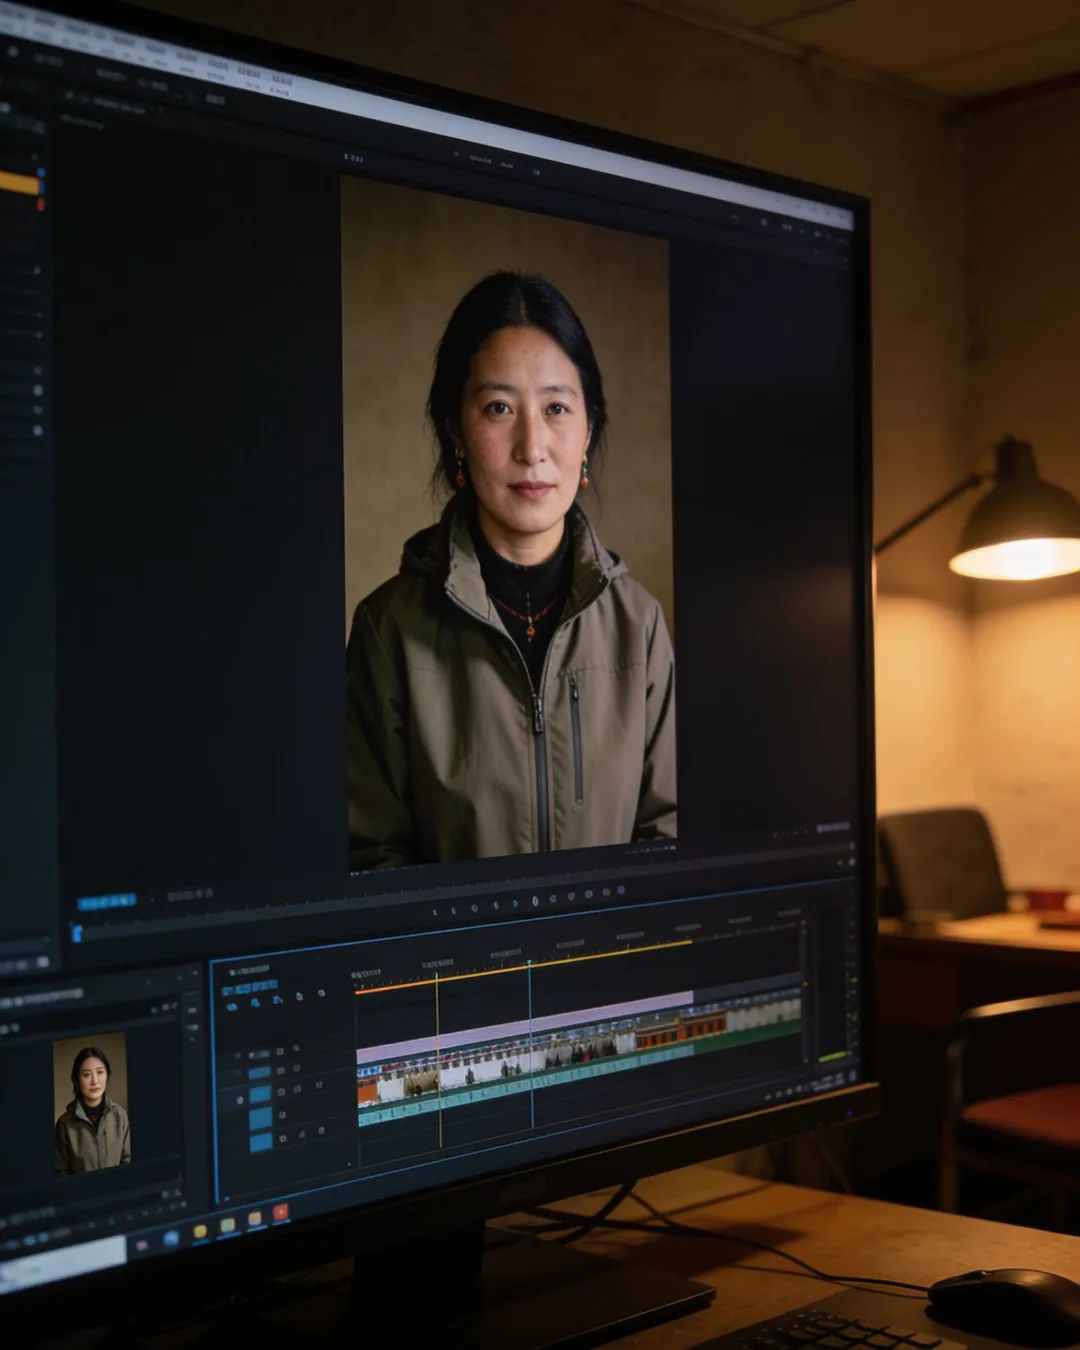Click the yellow work area bar above tracks
This screenshot has height=1350, width=1080.
pos(524,966)
